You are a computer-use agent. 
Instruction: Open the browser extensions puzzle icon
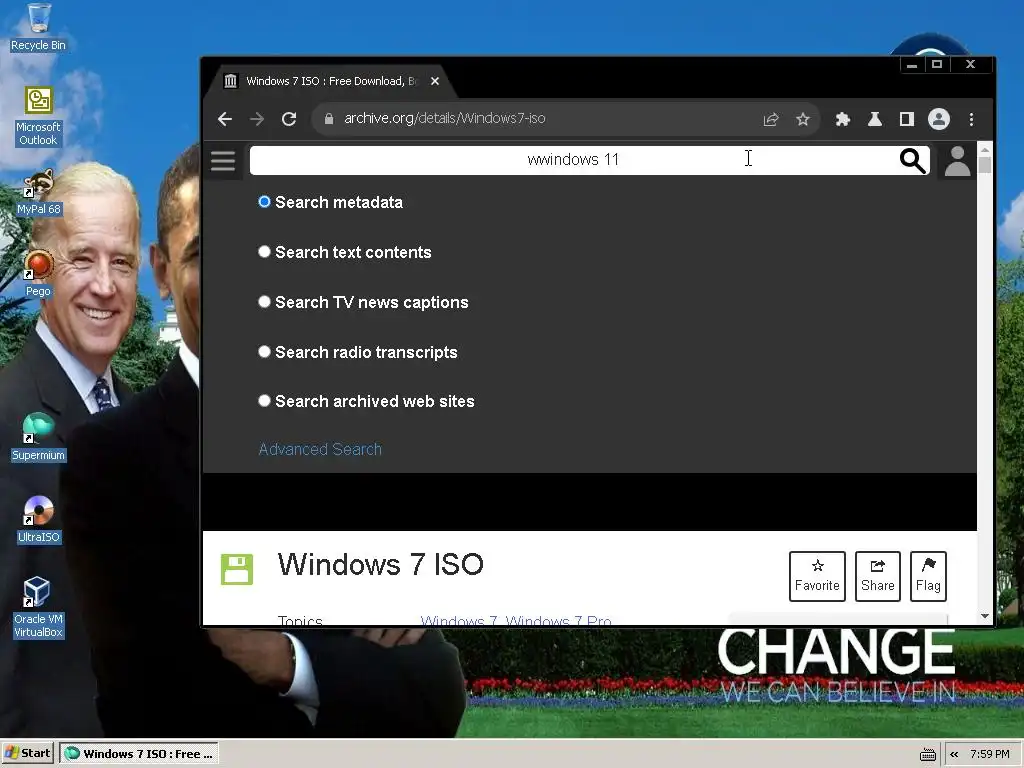[x=842, y=119]
